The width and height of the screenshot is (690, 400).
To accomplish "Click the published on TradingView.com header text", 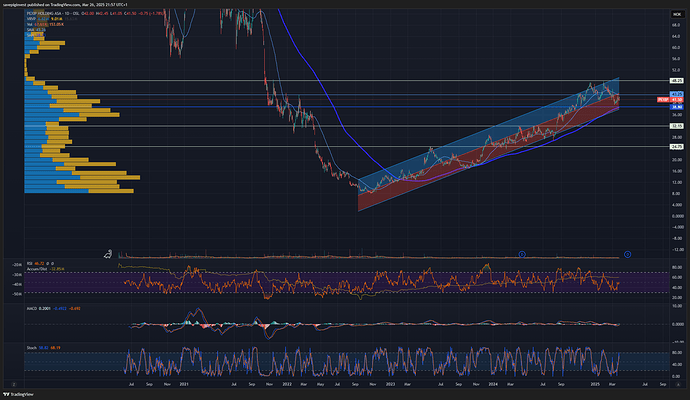I will [x=65, y=4].
